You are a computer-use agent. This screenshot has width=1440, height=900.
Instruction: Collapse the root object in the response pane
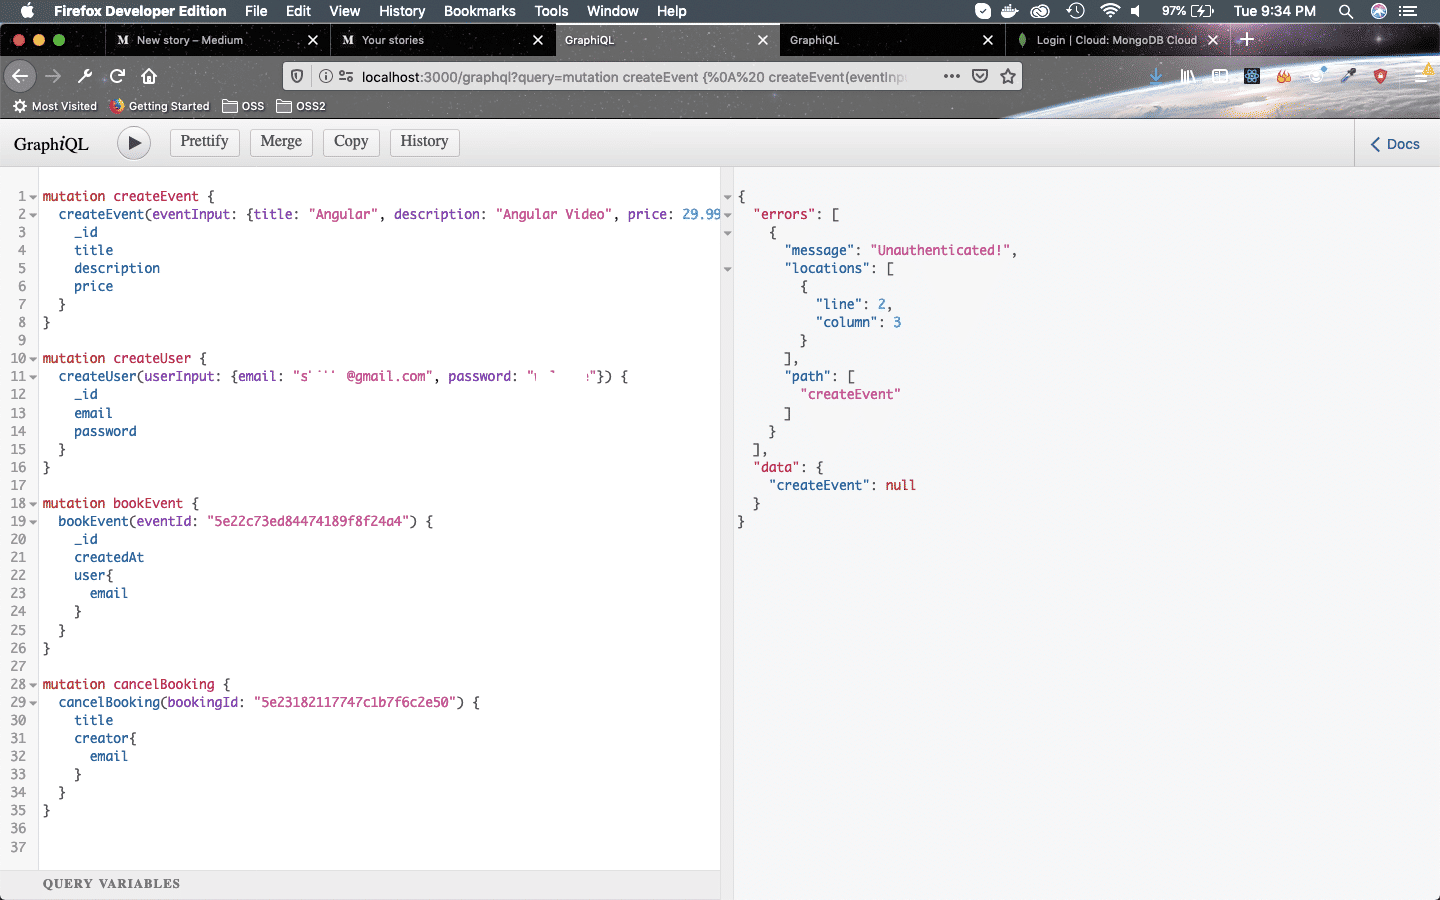[x=728, y=197]
